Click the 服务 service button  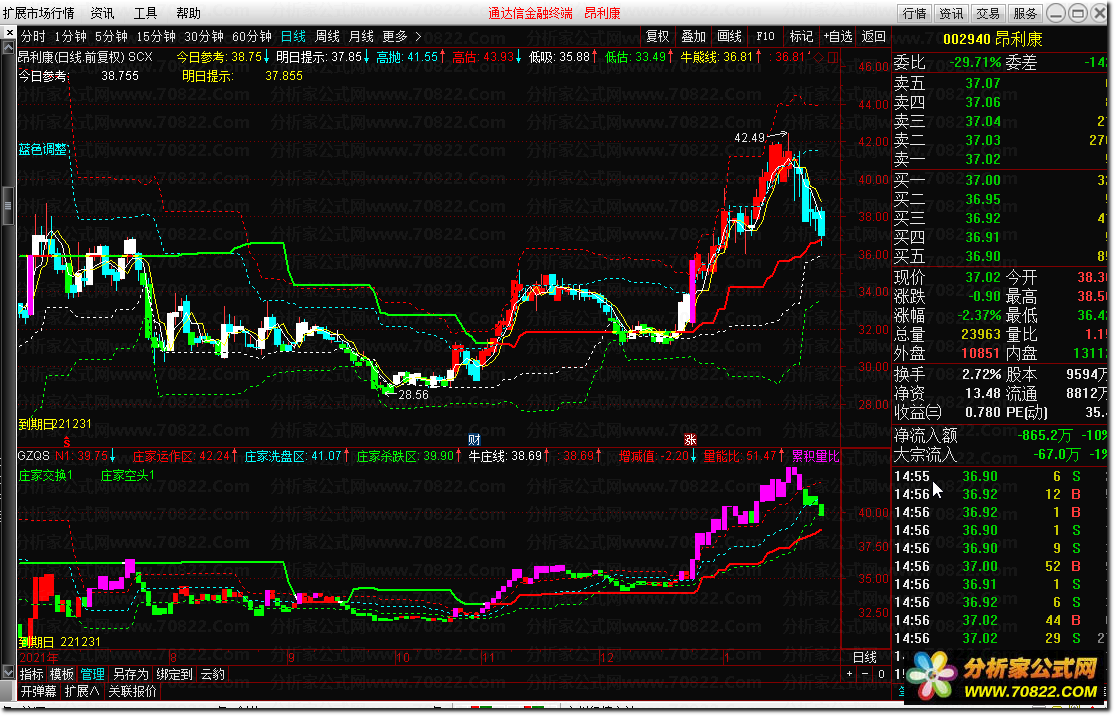pyautogui.click(x=1025, y=14)
